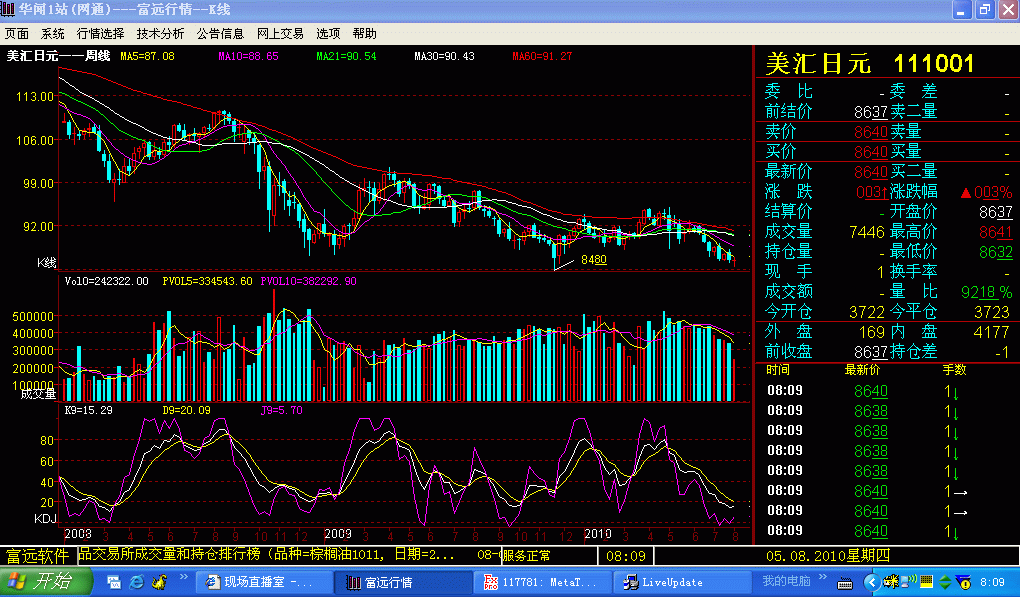The width and height of the screenshot is (1020, 597).
Task: Open the 公告信息 menu
Action: click(x=220, y=34)
